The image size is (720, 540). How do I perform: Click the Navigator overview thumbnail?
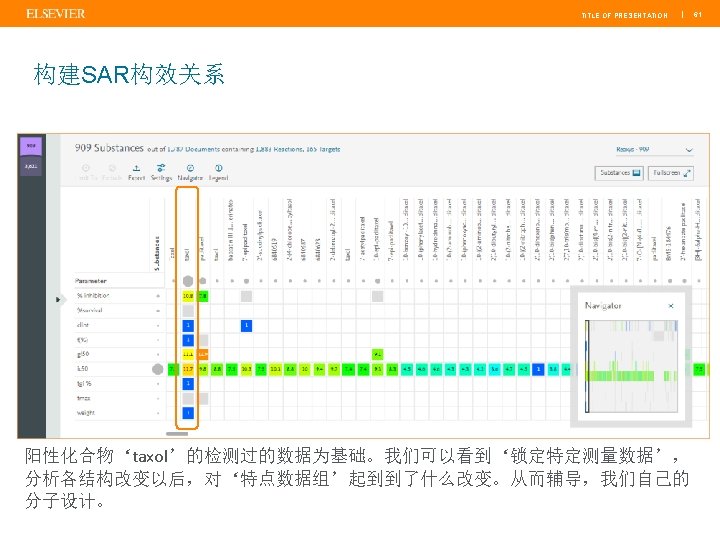pos(631,366)
